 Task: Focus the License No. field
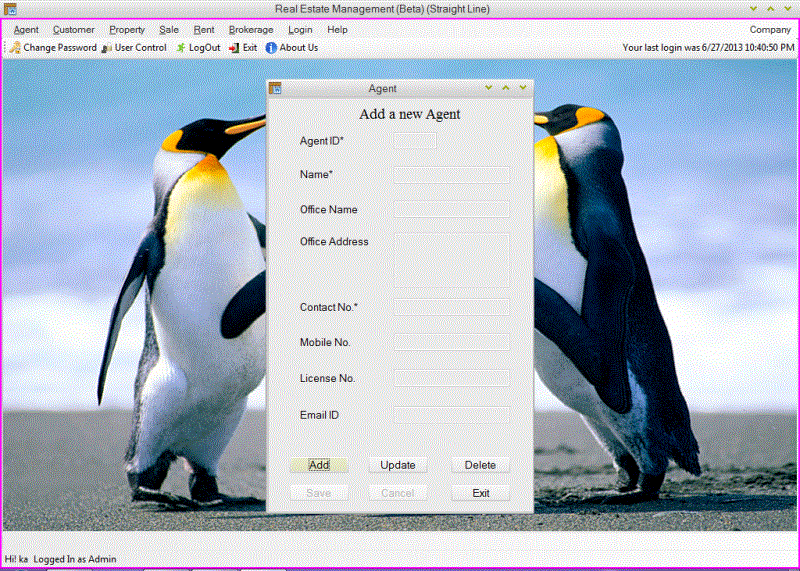coord(452,378)
